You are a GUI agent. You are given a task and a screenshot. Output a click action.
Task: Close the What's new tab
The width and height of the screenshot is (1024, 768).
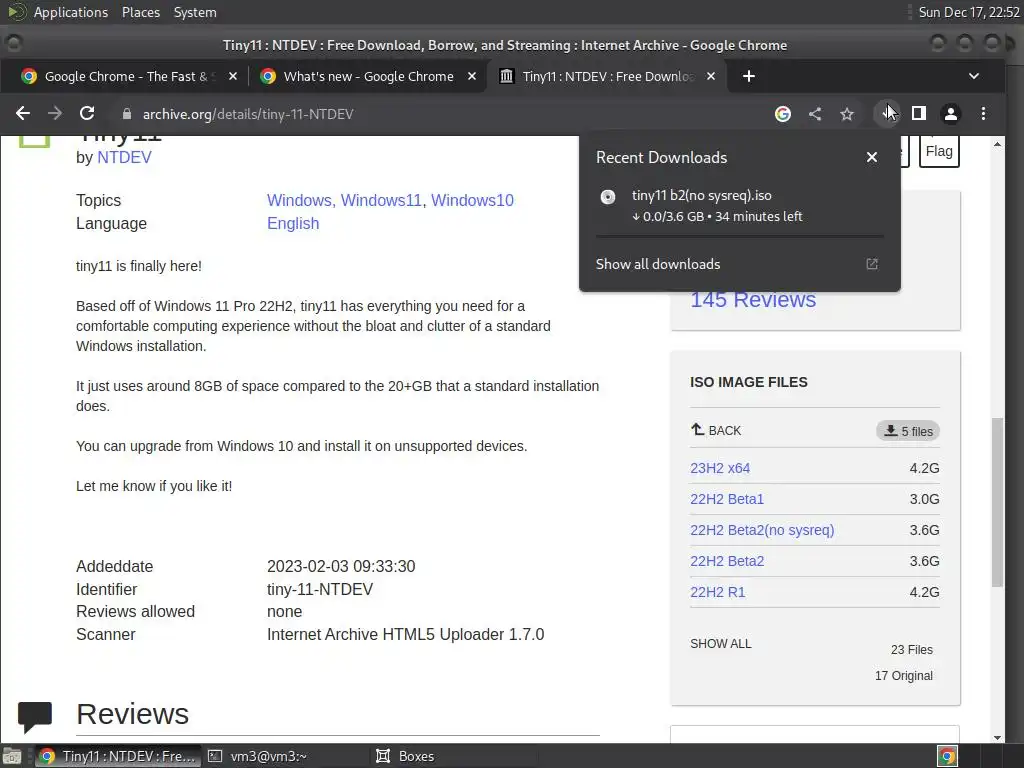coord(472,76)
